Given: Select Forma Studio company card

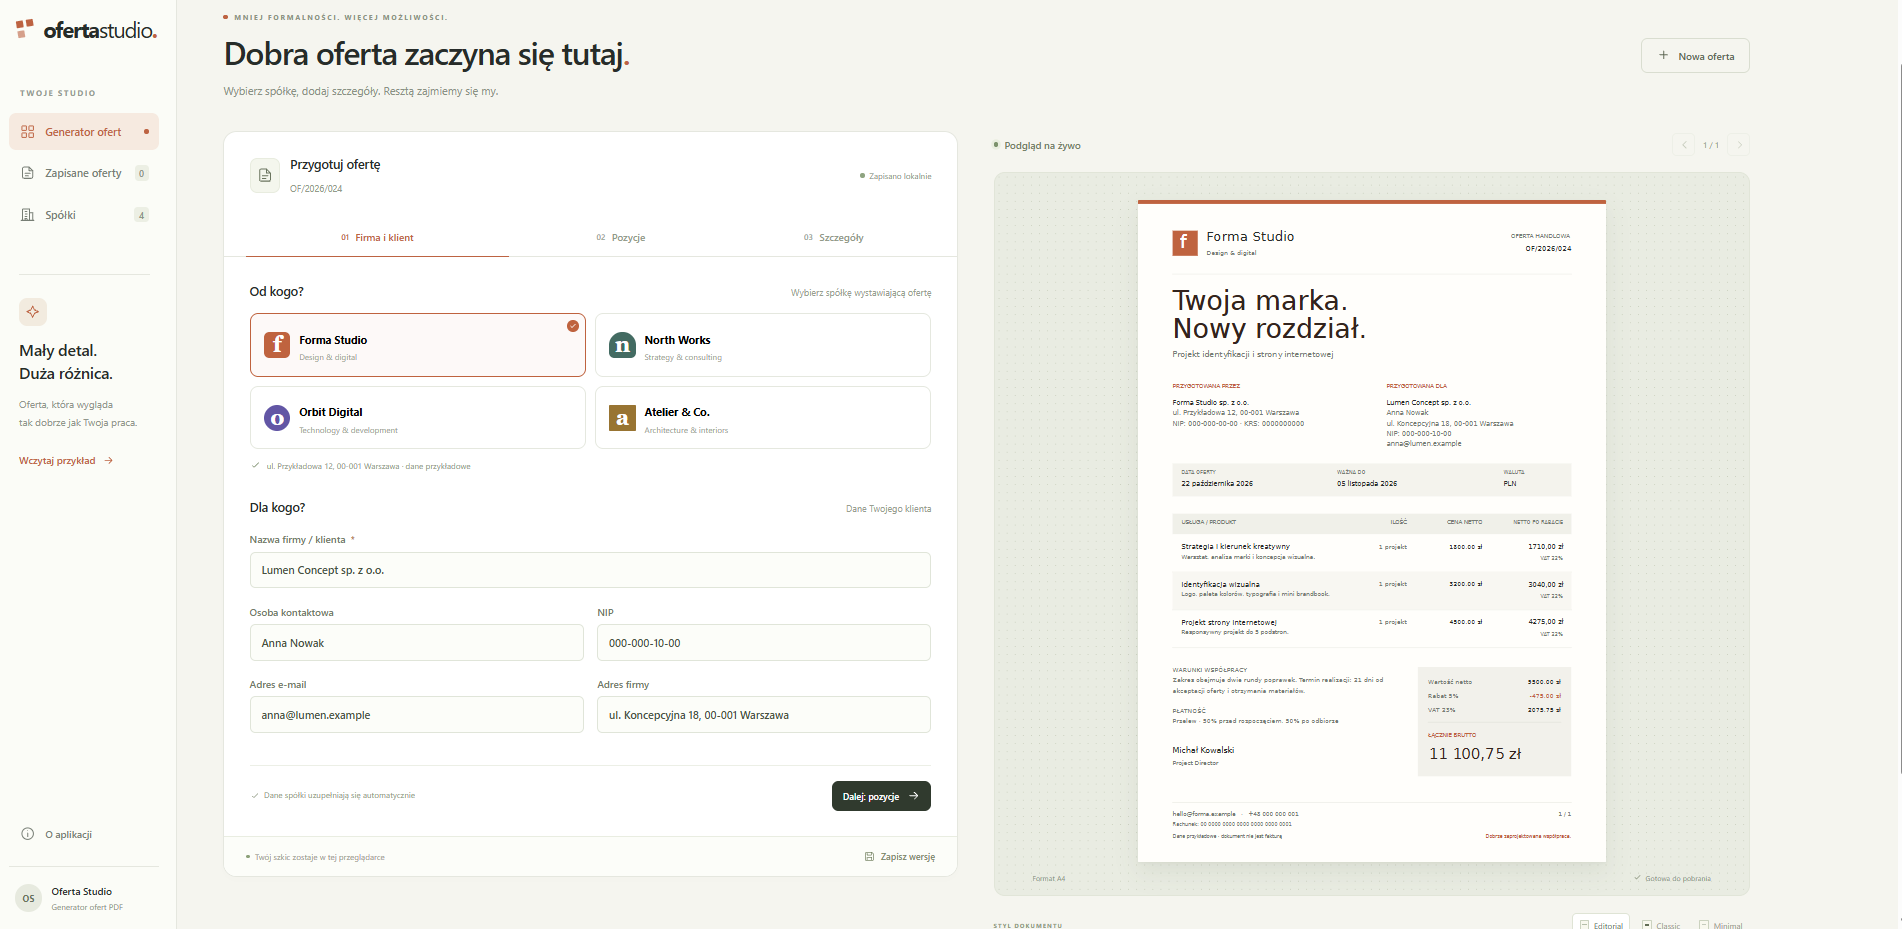Looking at the screenshot, I should pos(418,345).
